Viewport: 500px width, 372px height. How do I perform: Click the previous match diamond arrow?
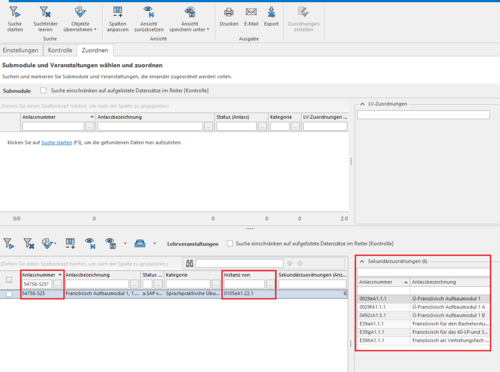tap(290, 263)
